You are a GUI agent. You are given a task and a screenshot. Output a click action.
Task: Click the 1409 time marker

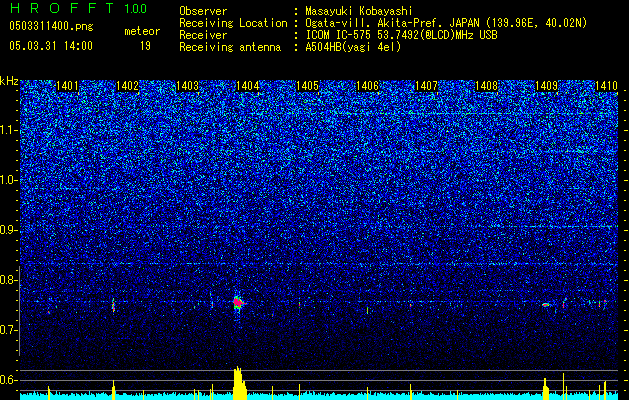pos(546,86)
